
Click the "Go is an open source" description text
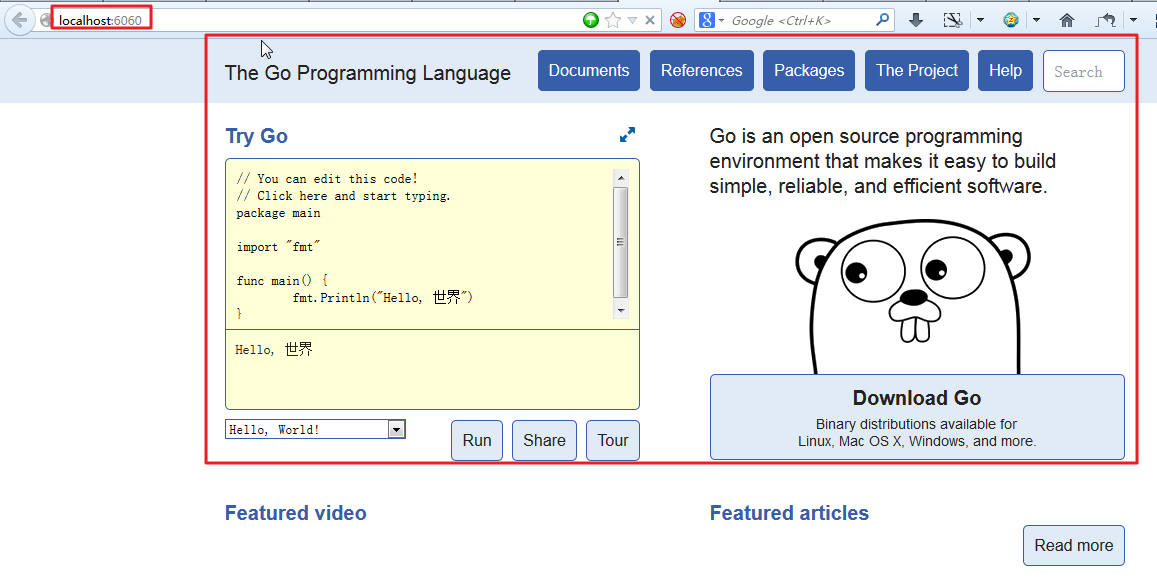tap(883, 161)
